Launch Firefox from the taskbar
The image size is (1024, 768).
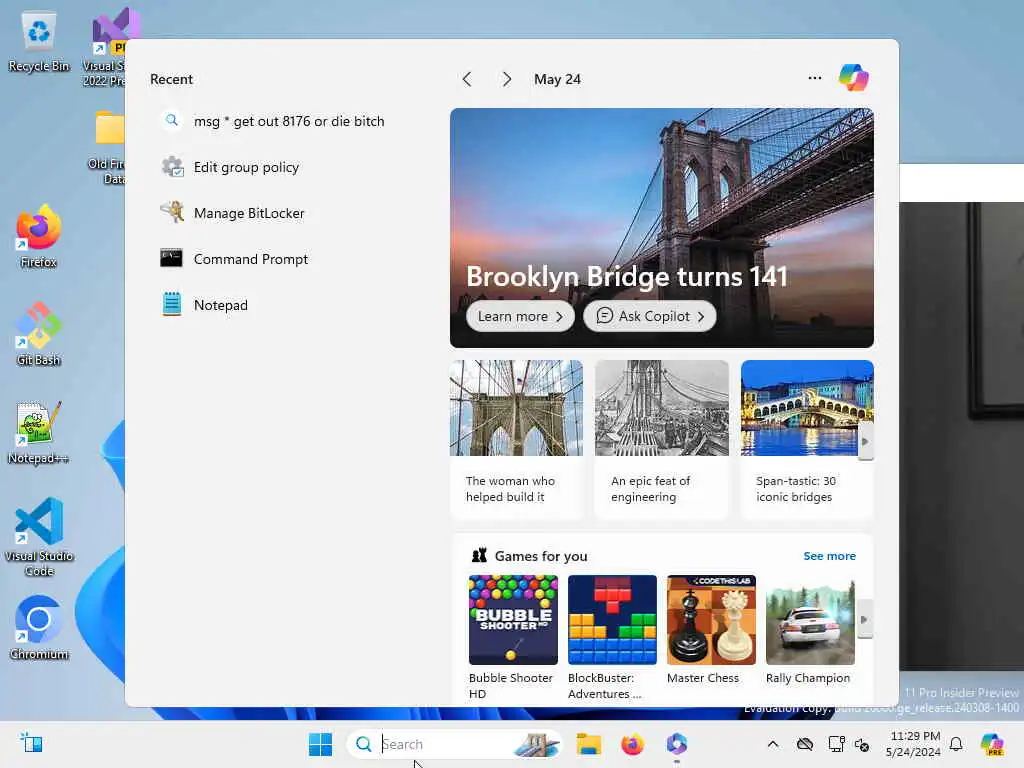click(632, 744)
